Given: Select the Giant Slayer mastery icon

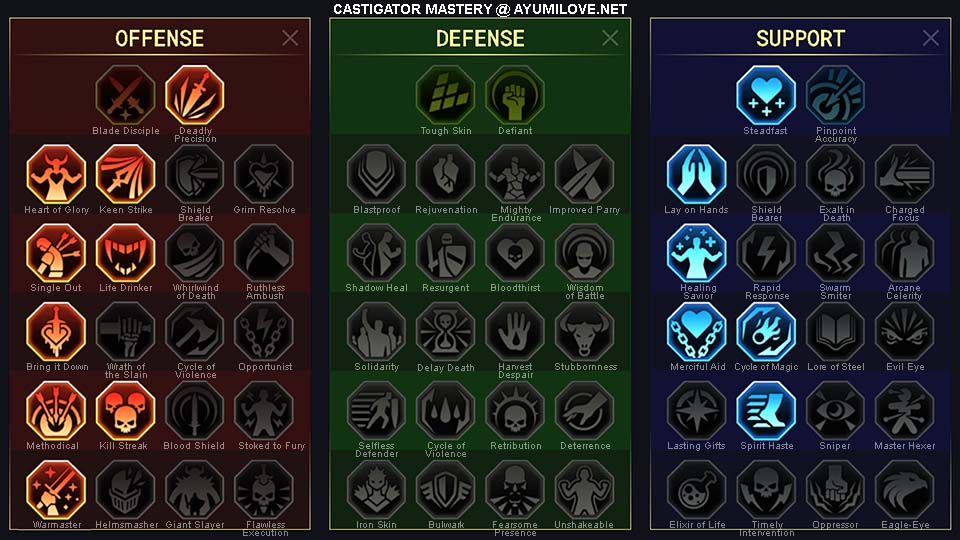Looking at the screenshot, I should pos(195,489).
